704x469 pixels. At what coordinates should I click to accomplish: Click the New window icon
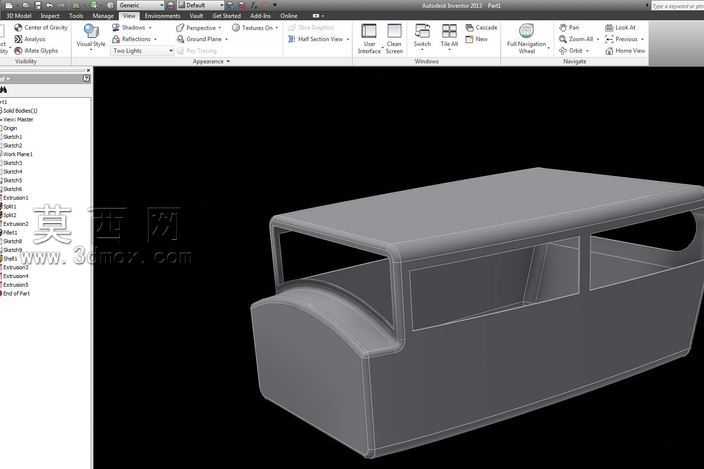[469, 39]
